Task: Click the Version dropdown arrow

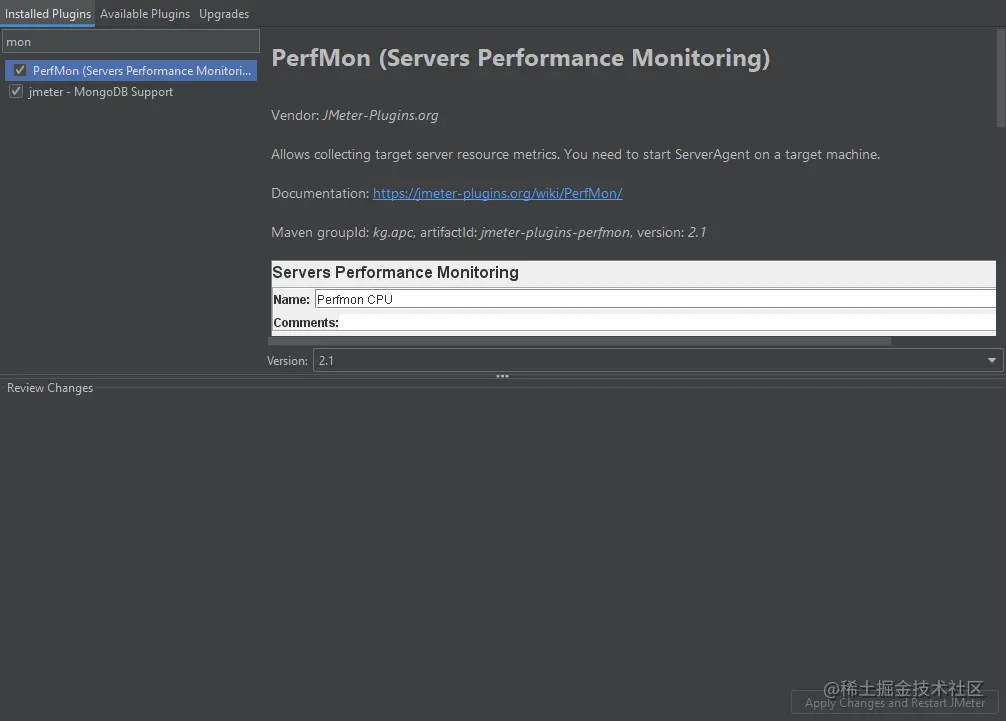Action: point(991,360)
